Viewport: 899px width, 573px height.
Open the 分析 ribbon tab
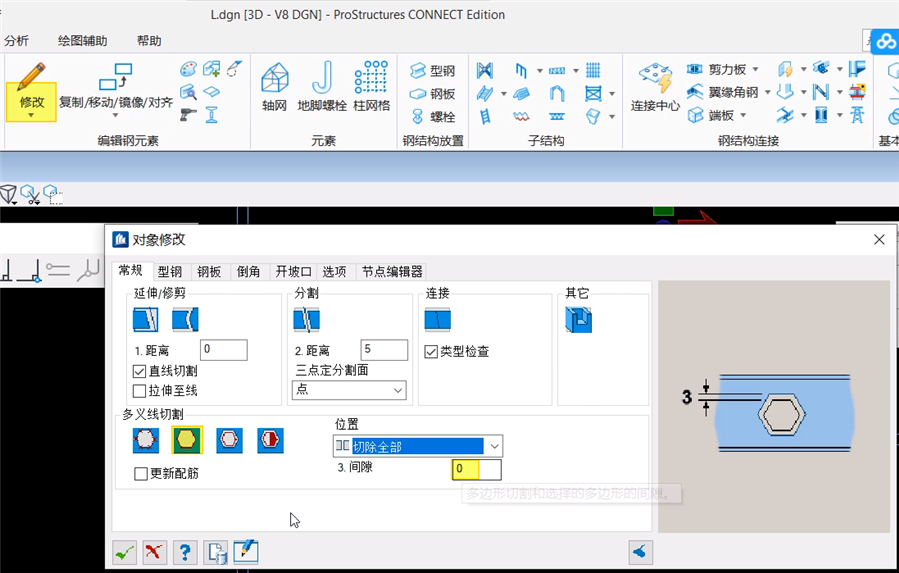[x=16, y=41]
